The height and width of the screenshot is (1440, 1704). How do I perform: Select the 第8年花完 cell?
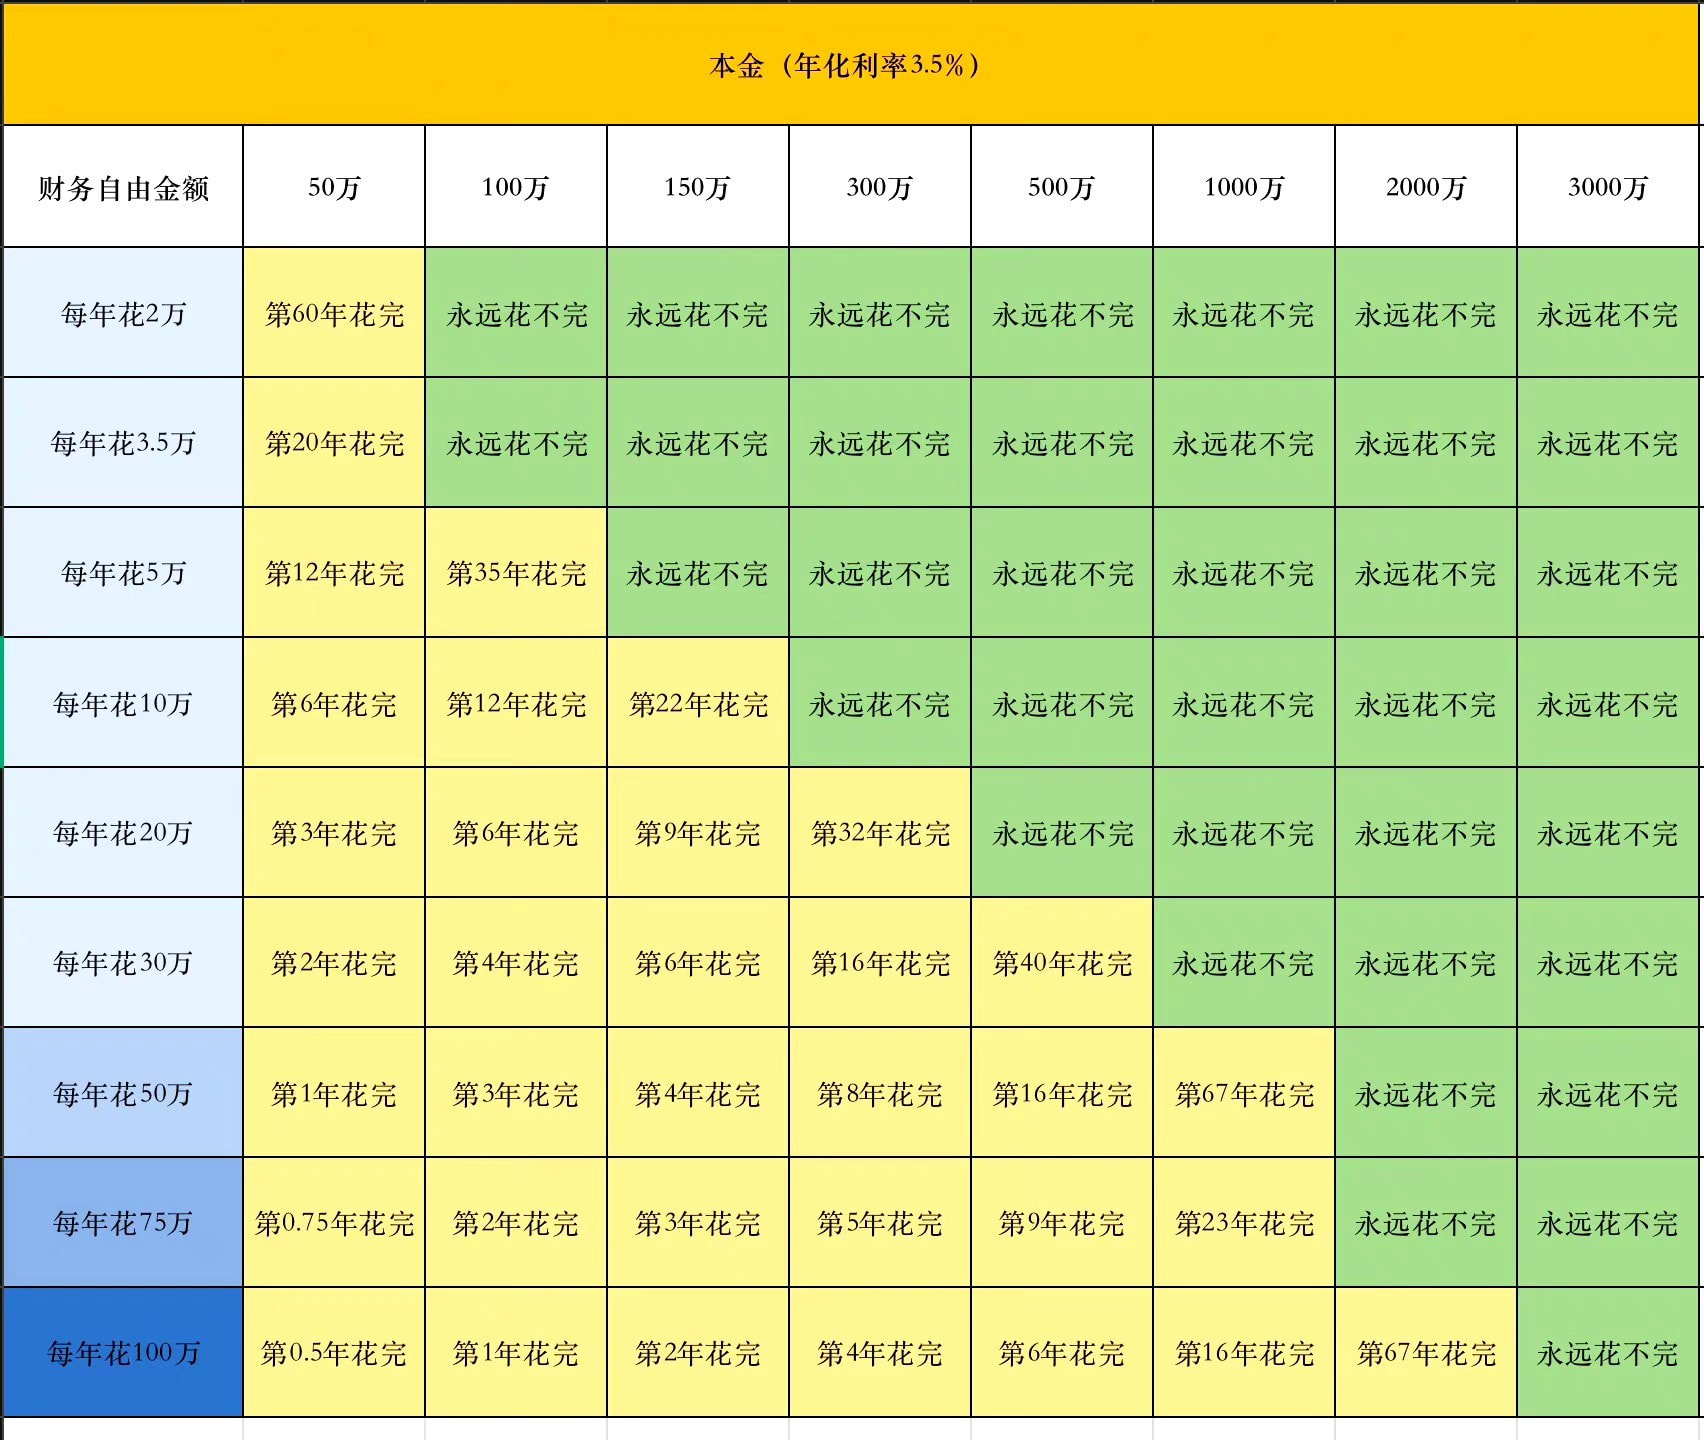[880, 1093]
